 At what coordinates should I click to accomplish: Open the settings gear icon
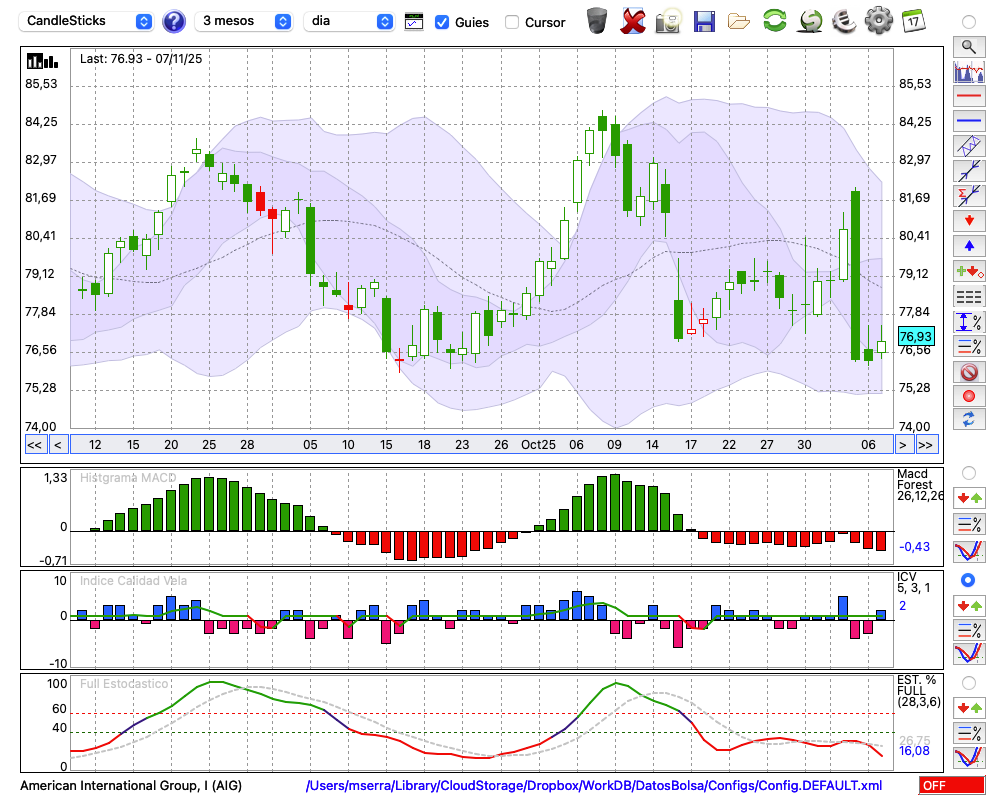pos(878,20)
